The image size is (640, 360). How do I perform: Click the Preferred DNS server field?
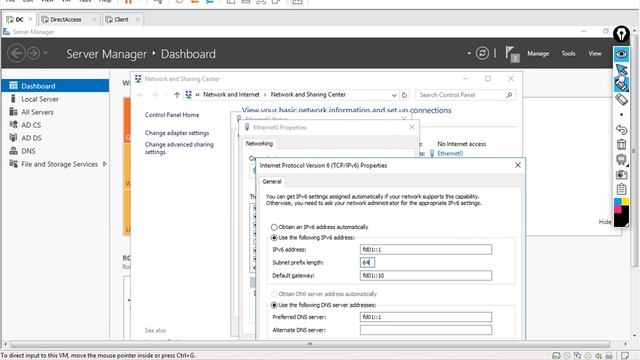(426, 317)
